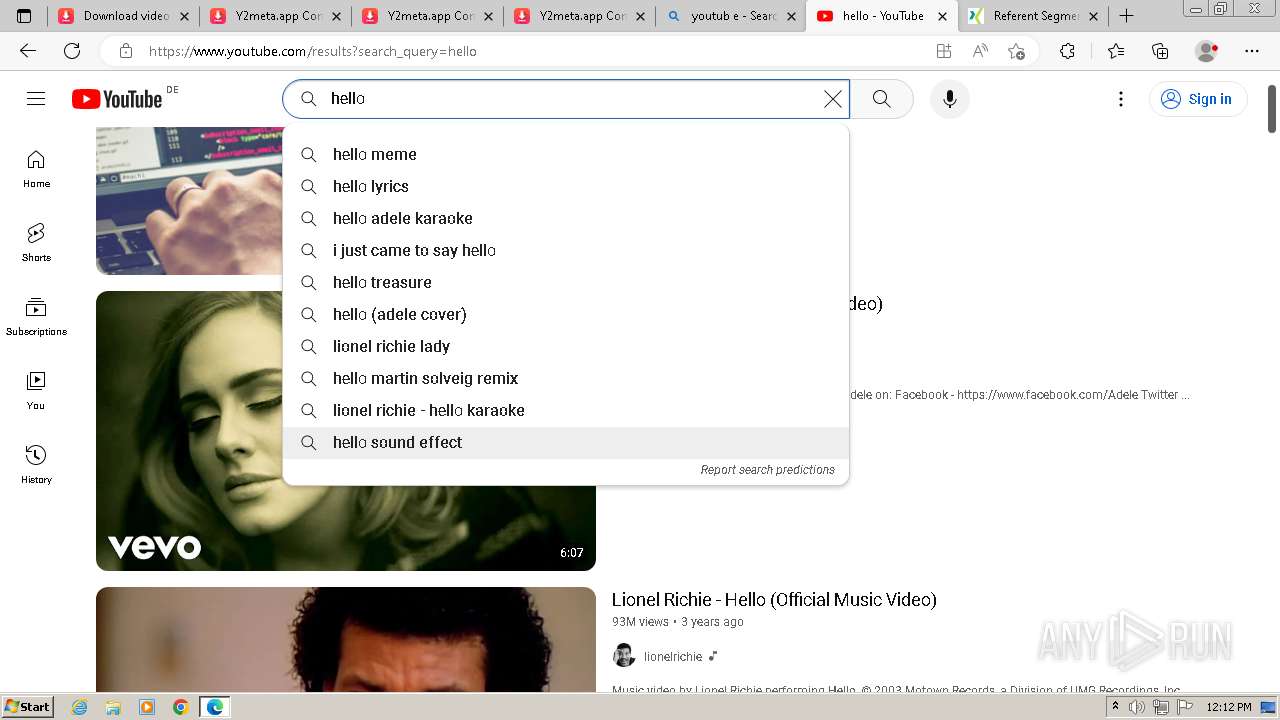The height and width of the screenshot is (720, 1280).
Task: Open the Favorites list icon
Action: point(1116,51)
